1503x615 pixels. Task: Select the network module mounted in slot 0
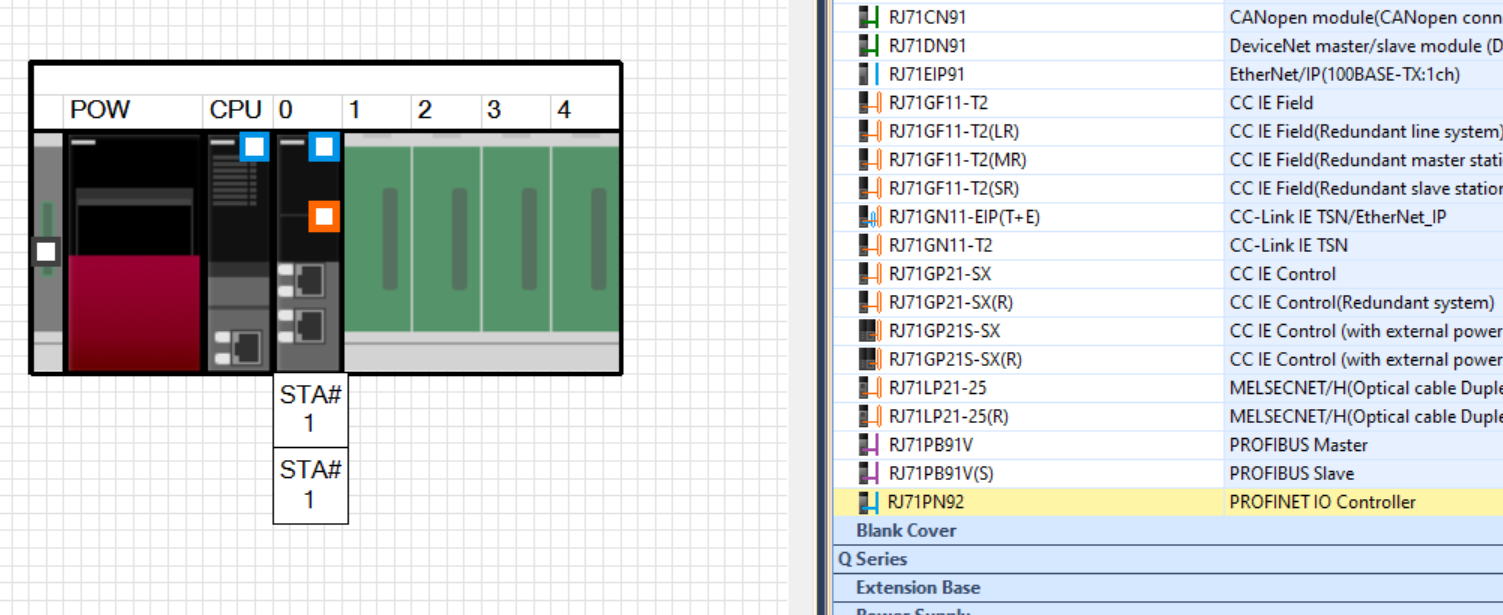[x=309, y=253]
